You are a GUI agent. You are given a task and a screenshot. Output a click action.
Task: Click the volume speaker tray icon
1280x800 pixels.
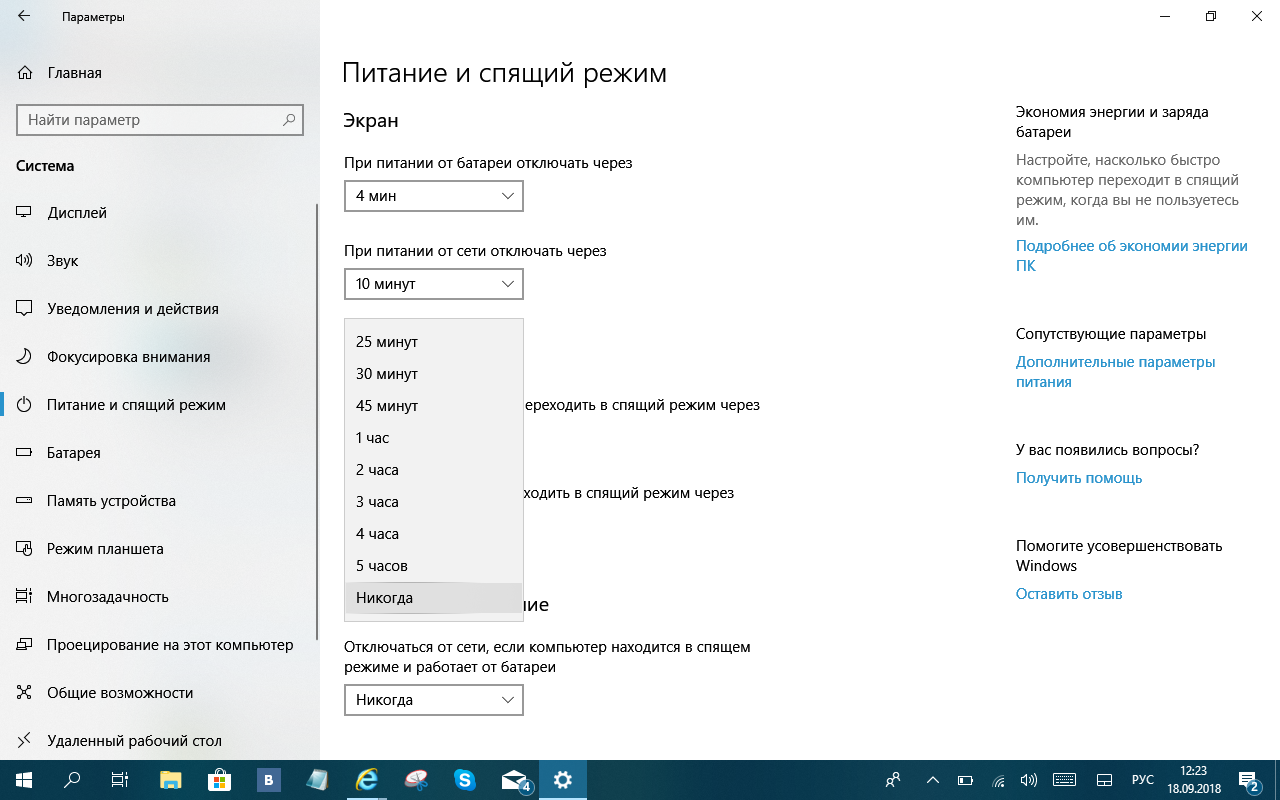pos(1029,780)
